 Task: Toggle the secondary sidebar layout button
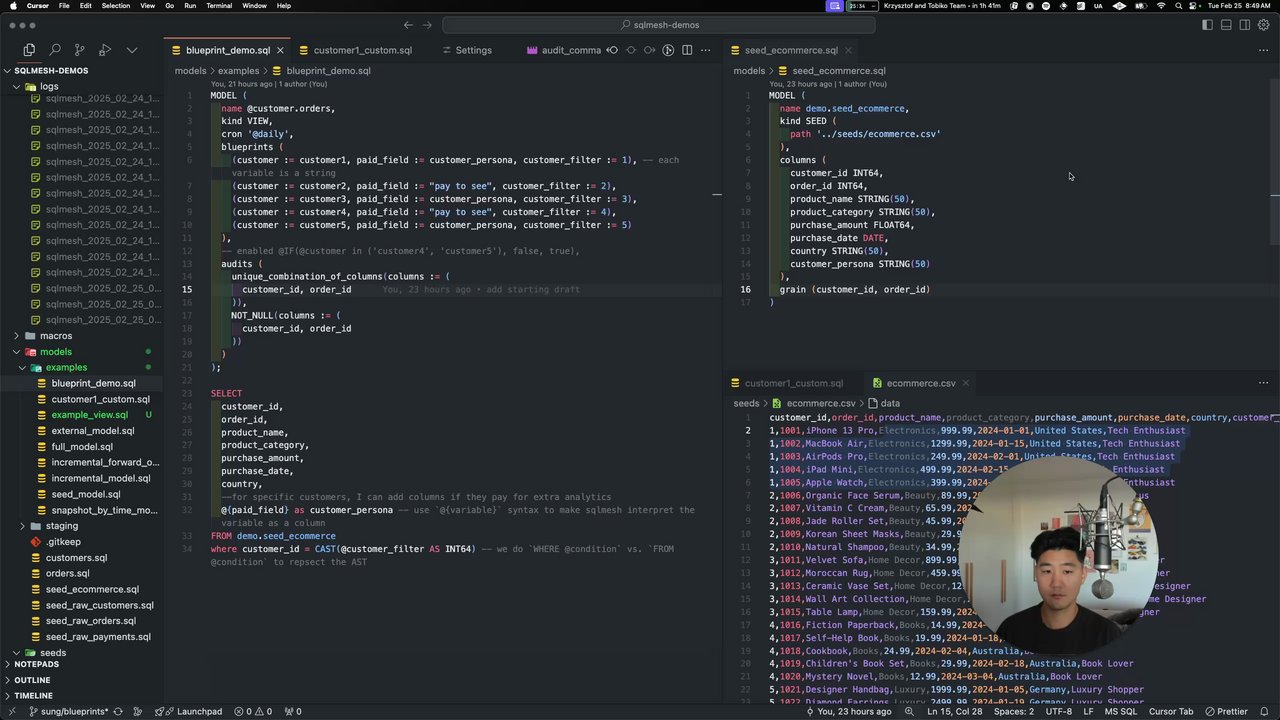click(1245, 25)
